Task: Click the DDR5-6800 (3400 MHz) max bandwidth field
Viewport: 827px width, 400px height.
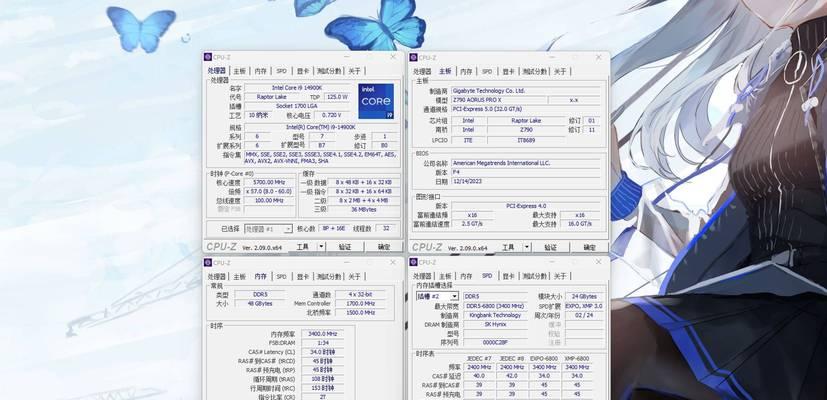Action: (495, 306)
